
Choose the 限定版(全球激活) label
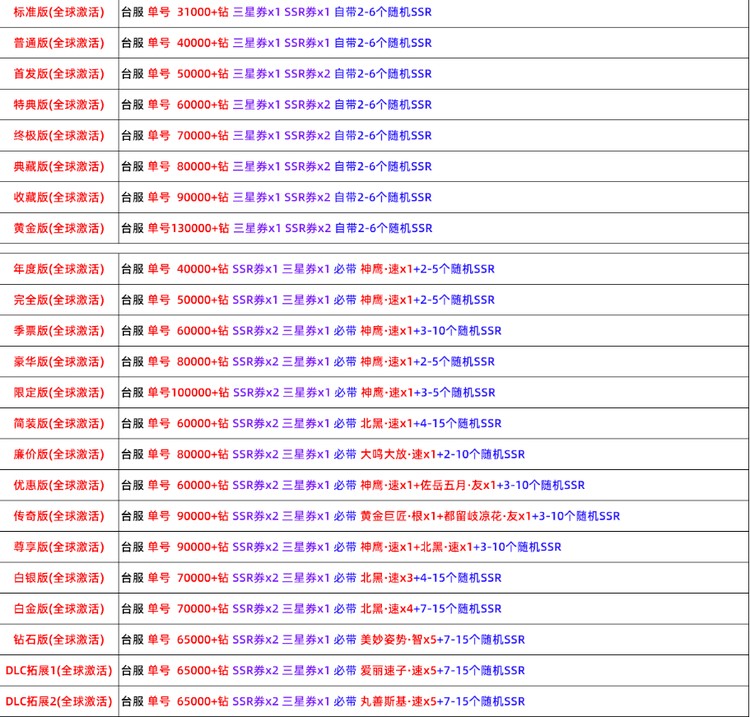(x=58, y=393)
